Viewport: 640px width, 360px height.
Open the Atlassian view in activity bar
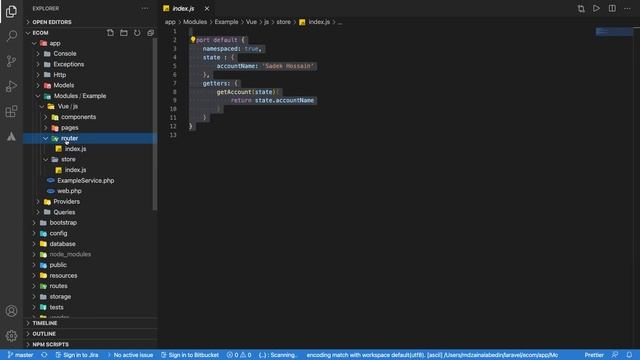point(11,137)
